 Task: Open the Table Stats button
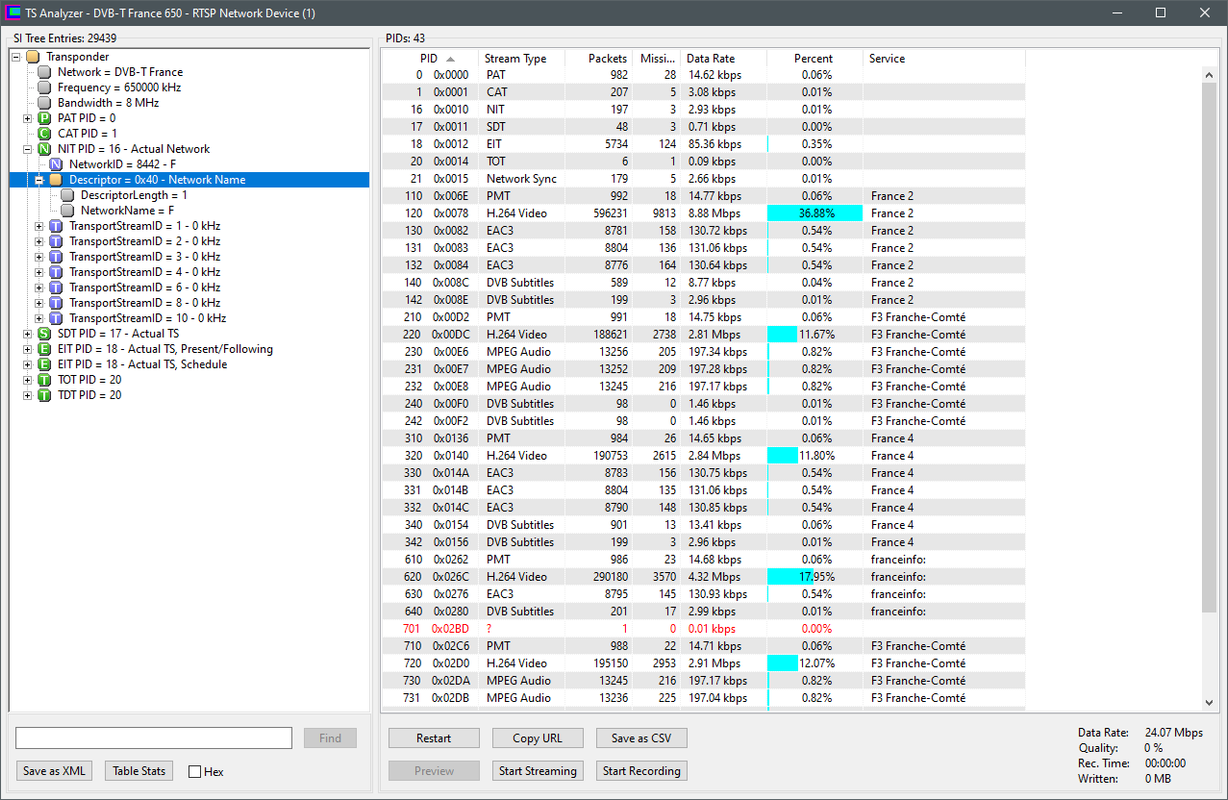[139, 771]
